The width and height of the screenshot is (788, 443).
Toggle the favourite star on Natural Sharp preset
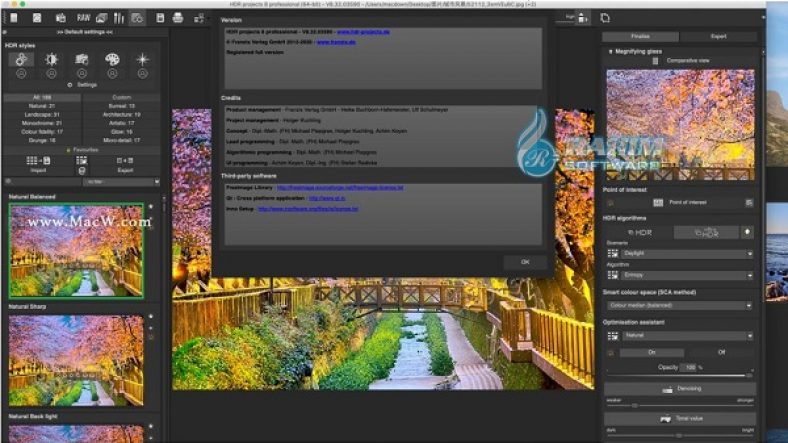[x=151, y=316]
